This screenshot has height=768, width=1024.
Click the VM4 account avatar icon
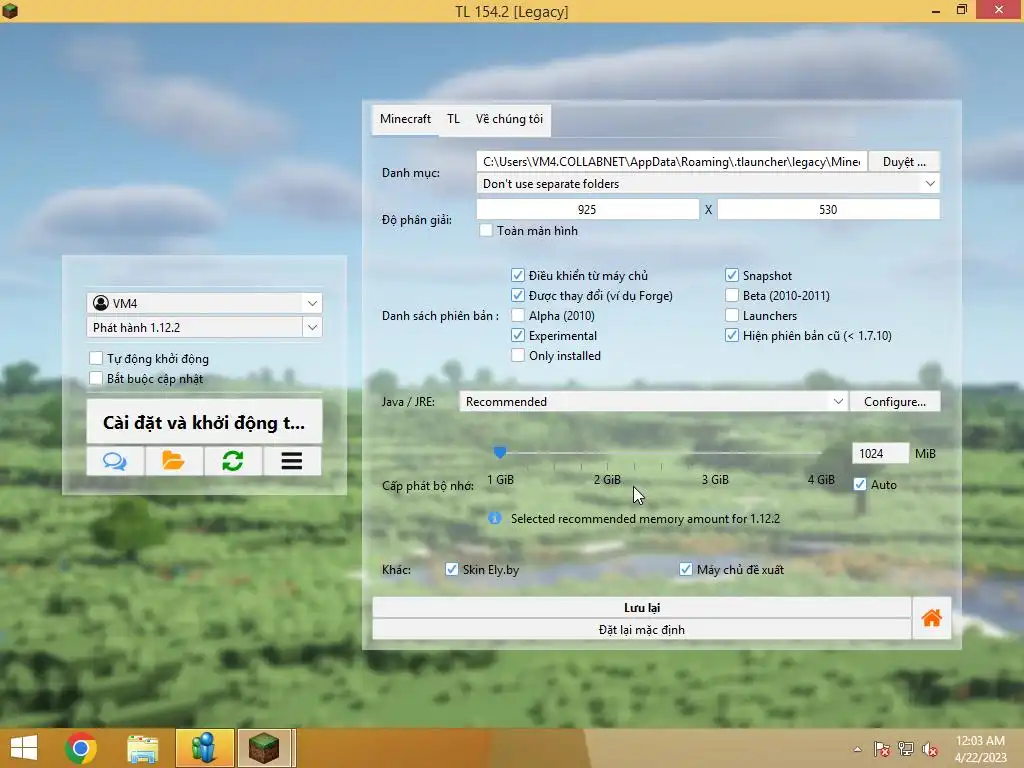click(x=101, y=303)
